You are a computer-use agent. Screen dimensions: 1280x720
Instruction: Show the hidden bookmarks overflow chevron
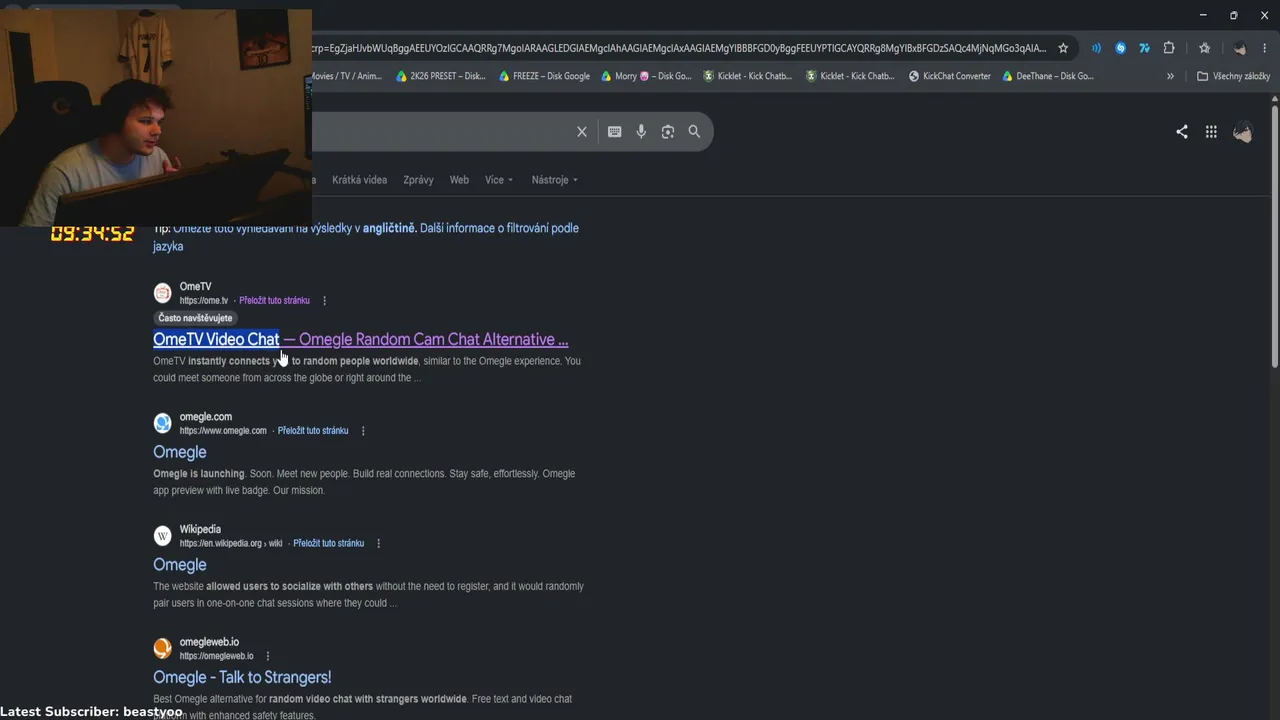point(1170,76)
